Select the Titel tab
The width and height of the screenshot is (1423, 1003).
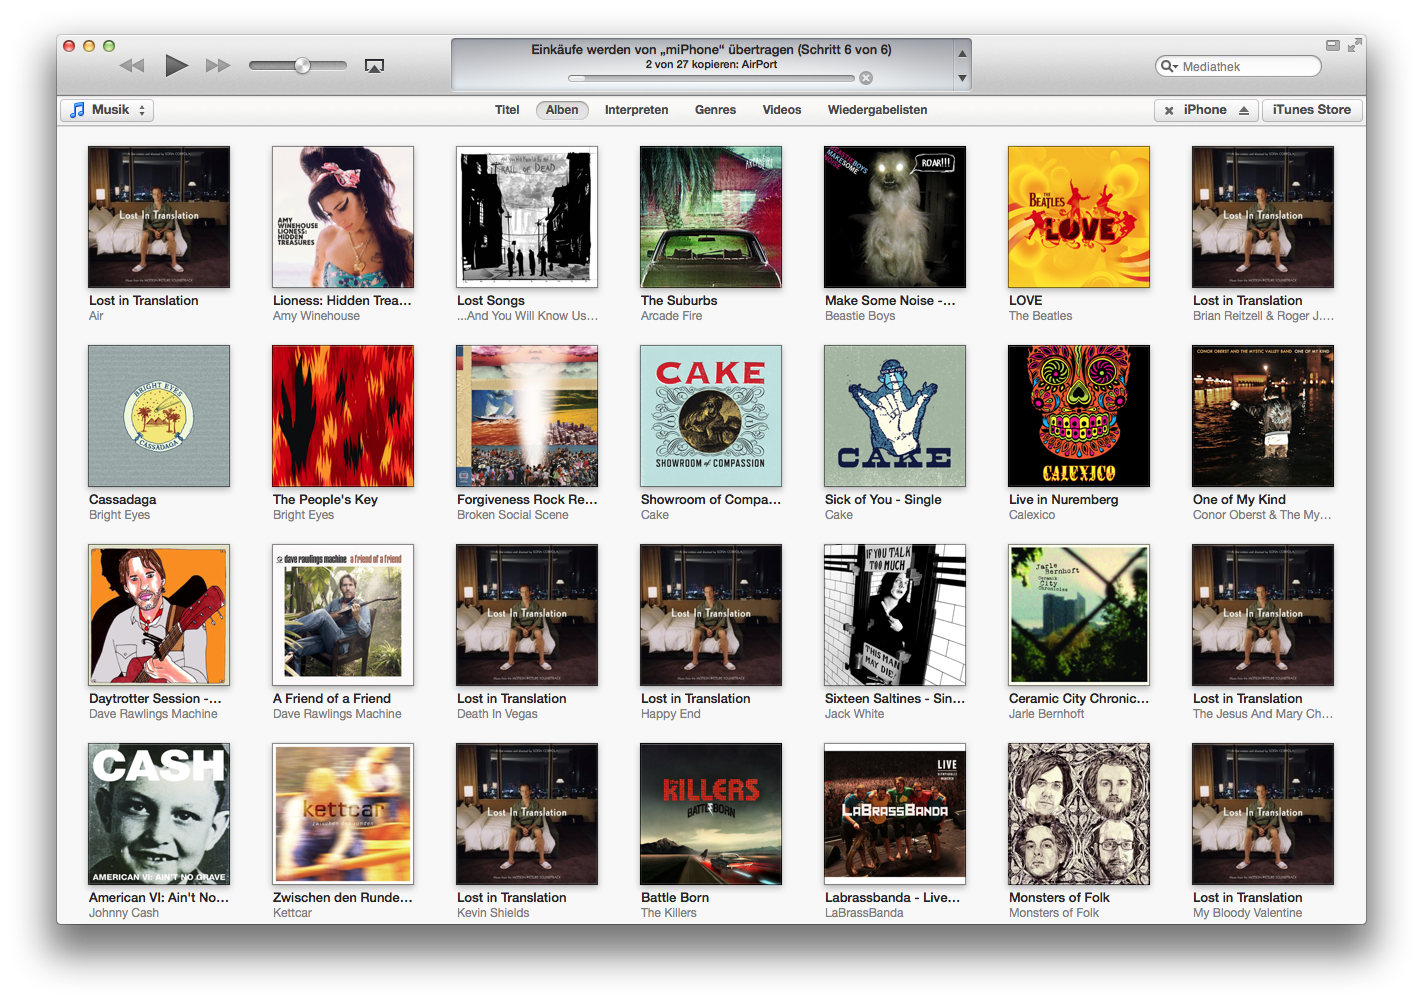click(507, 110)
